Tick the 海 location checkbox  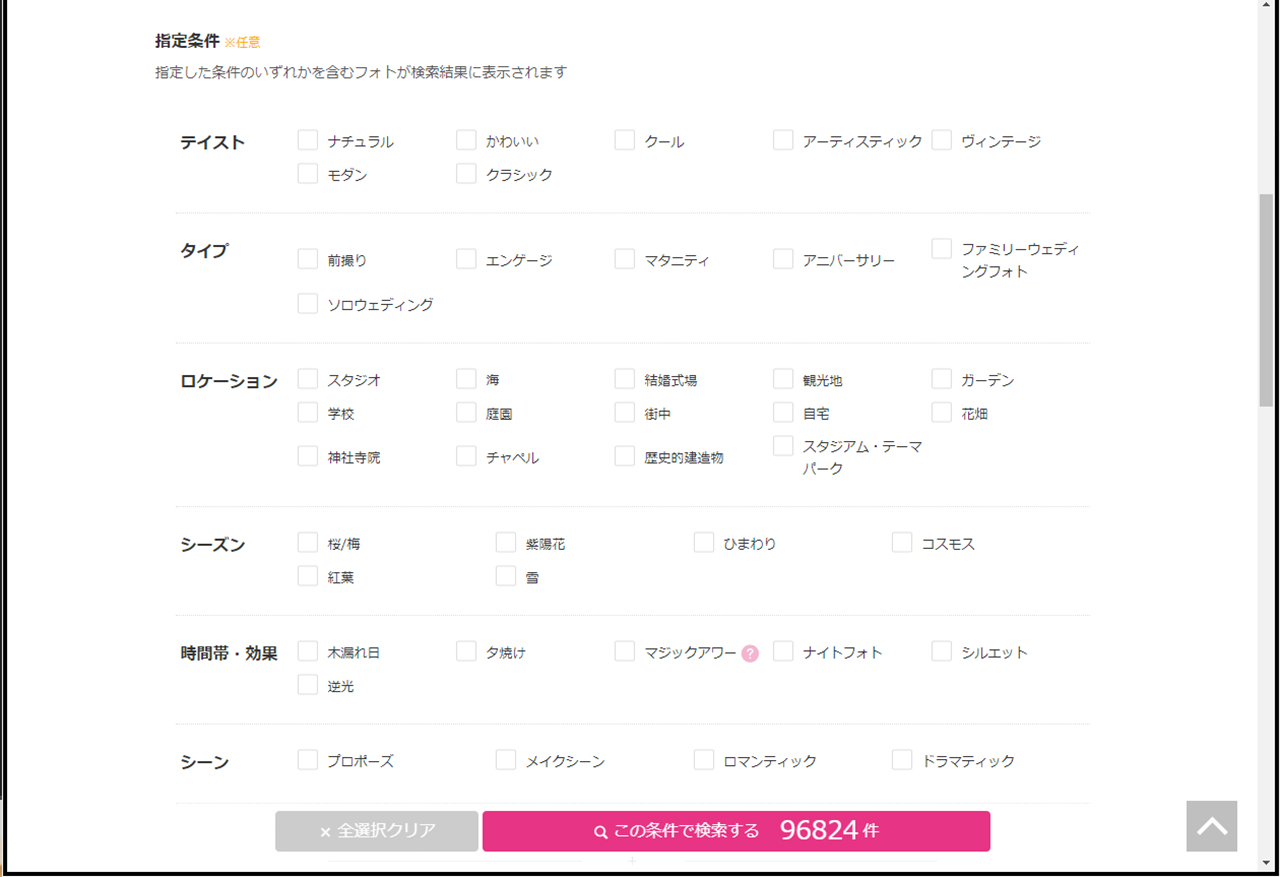tap(466, 379)
